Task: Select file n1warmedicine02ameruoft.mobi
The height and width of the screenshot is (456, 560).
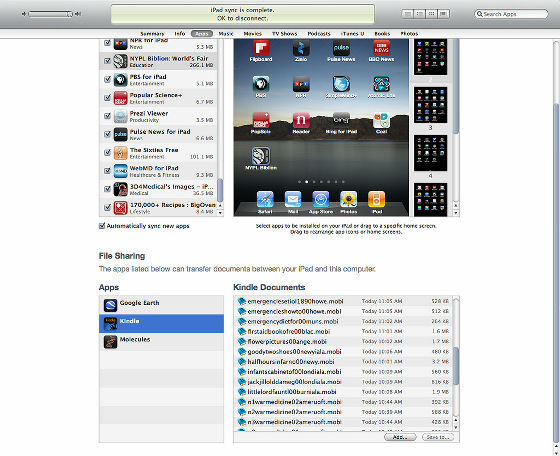Action: (343, 402)
